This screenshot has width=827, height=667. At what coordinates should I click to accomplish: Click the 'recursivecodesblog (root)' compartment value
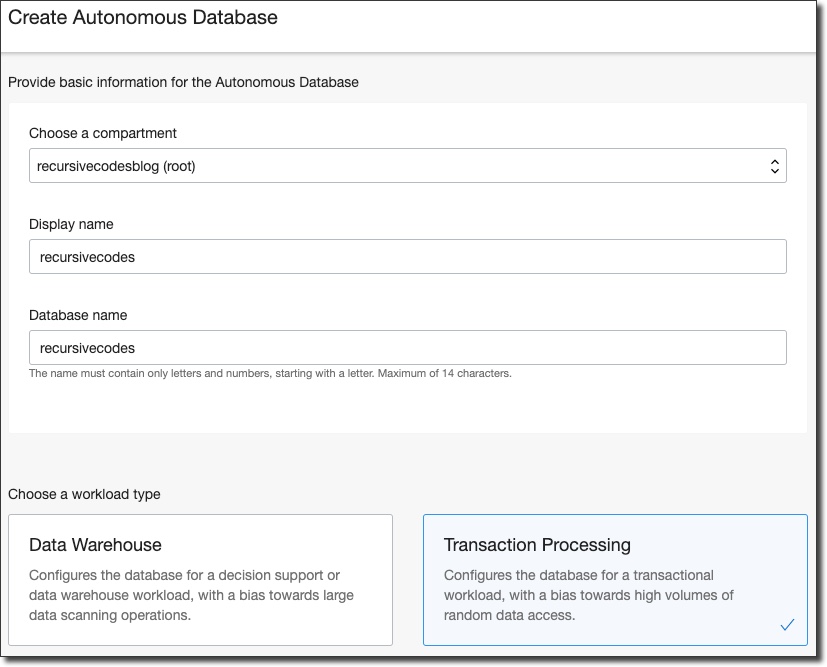click(x=117, y=166)
